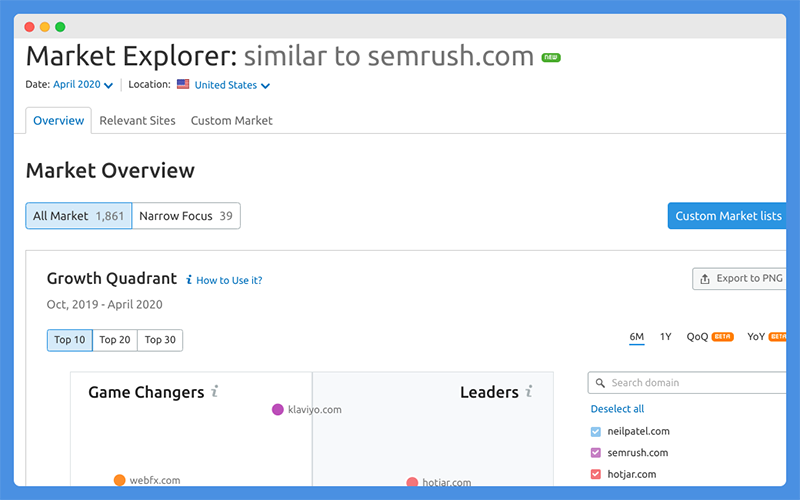Screen dimensions: 800x500
Task: Open the 'How to Use it?' link
Action: coord(229,280)
